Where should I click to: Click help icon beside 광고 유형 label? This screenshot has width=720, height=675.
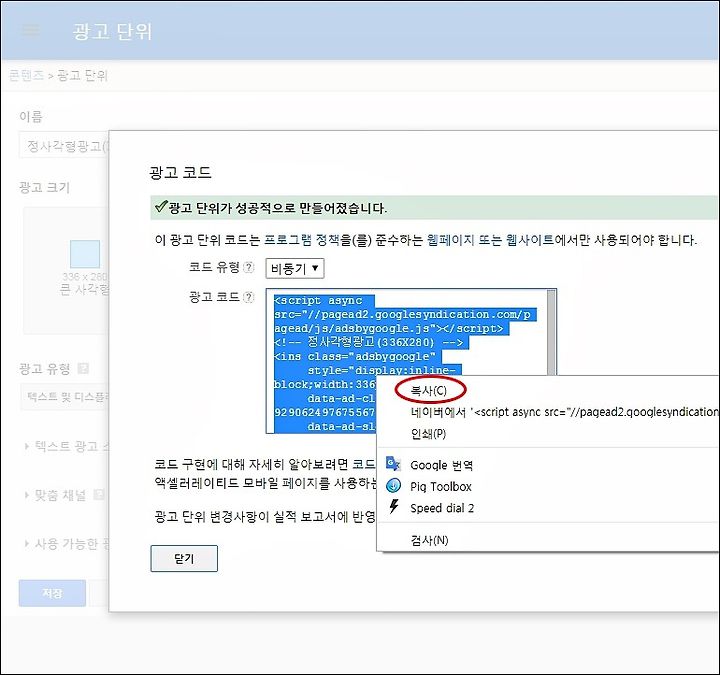[x=83, y=368]
